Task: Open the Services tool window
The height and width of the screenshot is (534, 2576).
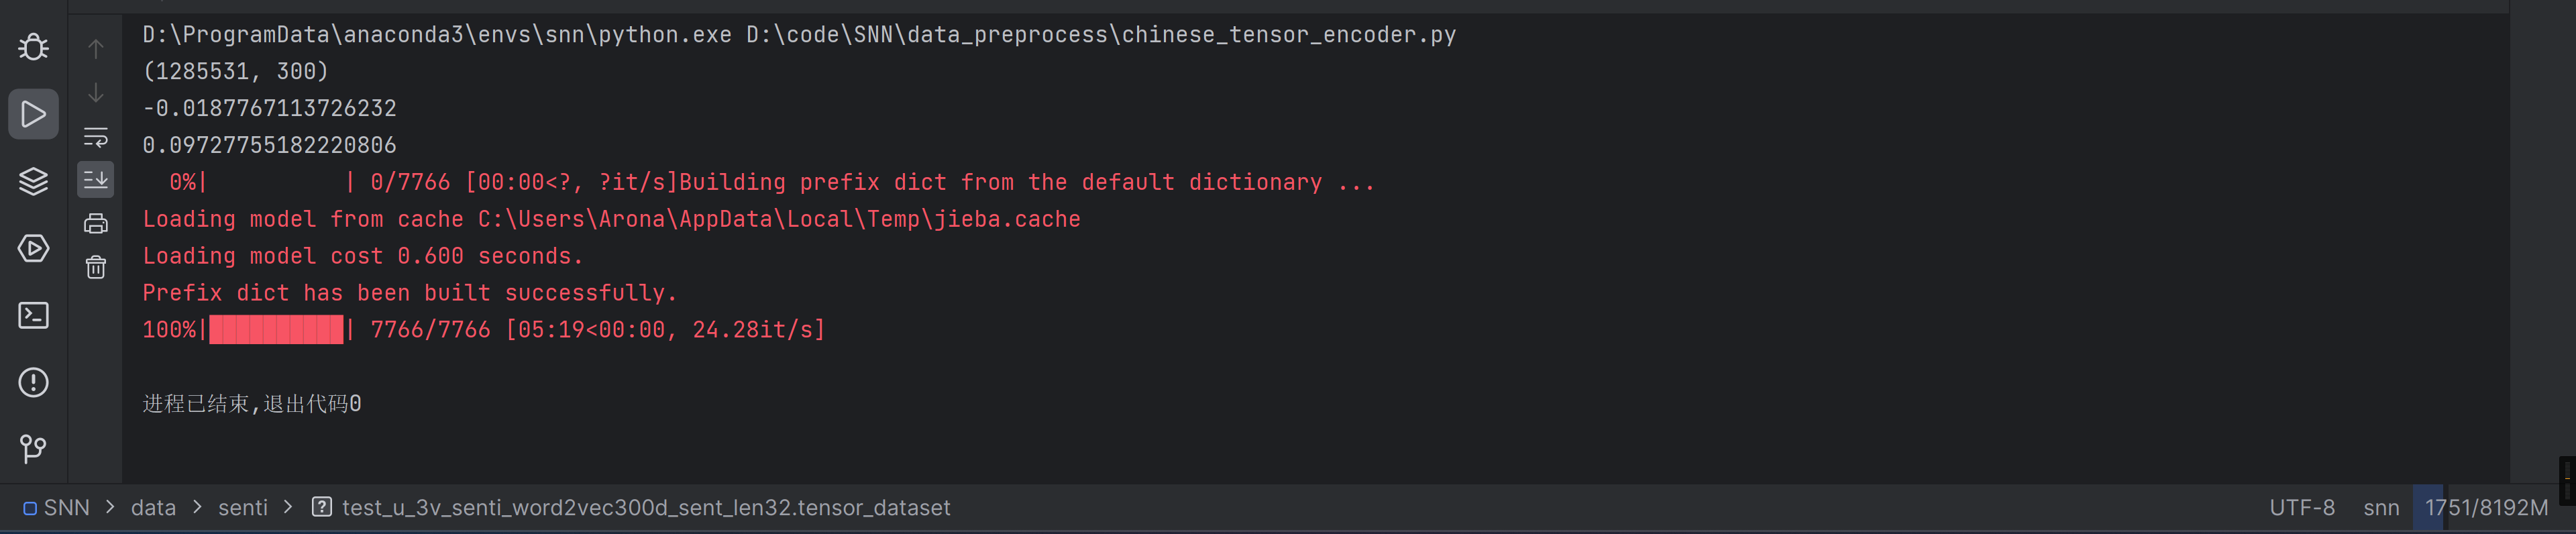Action: pyautogui.click(x=33, y=248)
